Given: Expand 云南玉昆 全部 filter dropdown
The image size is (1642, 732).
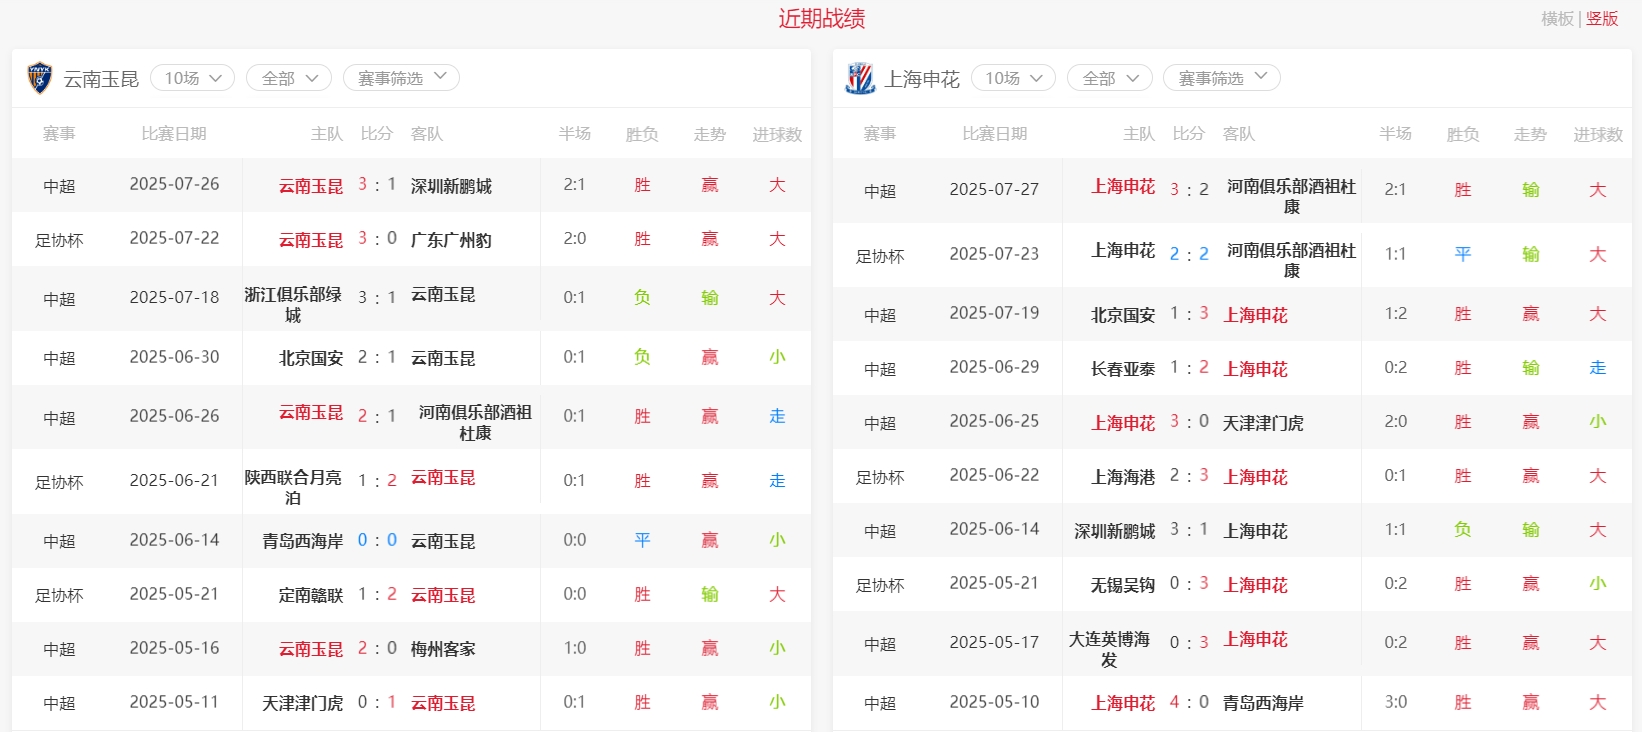Looking at the screenshot, I should 289,78.
